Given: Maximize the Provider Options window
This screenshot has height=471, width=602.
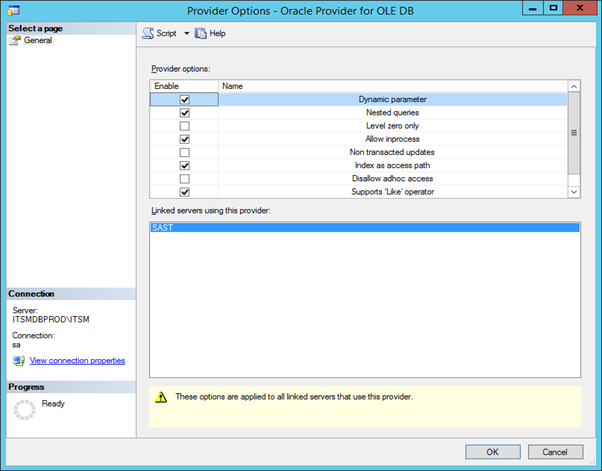Looking at the screenshot, I should pos(553,8).
